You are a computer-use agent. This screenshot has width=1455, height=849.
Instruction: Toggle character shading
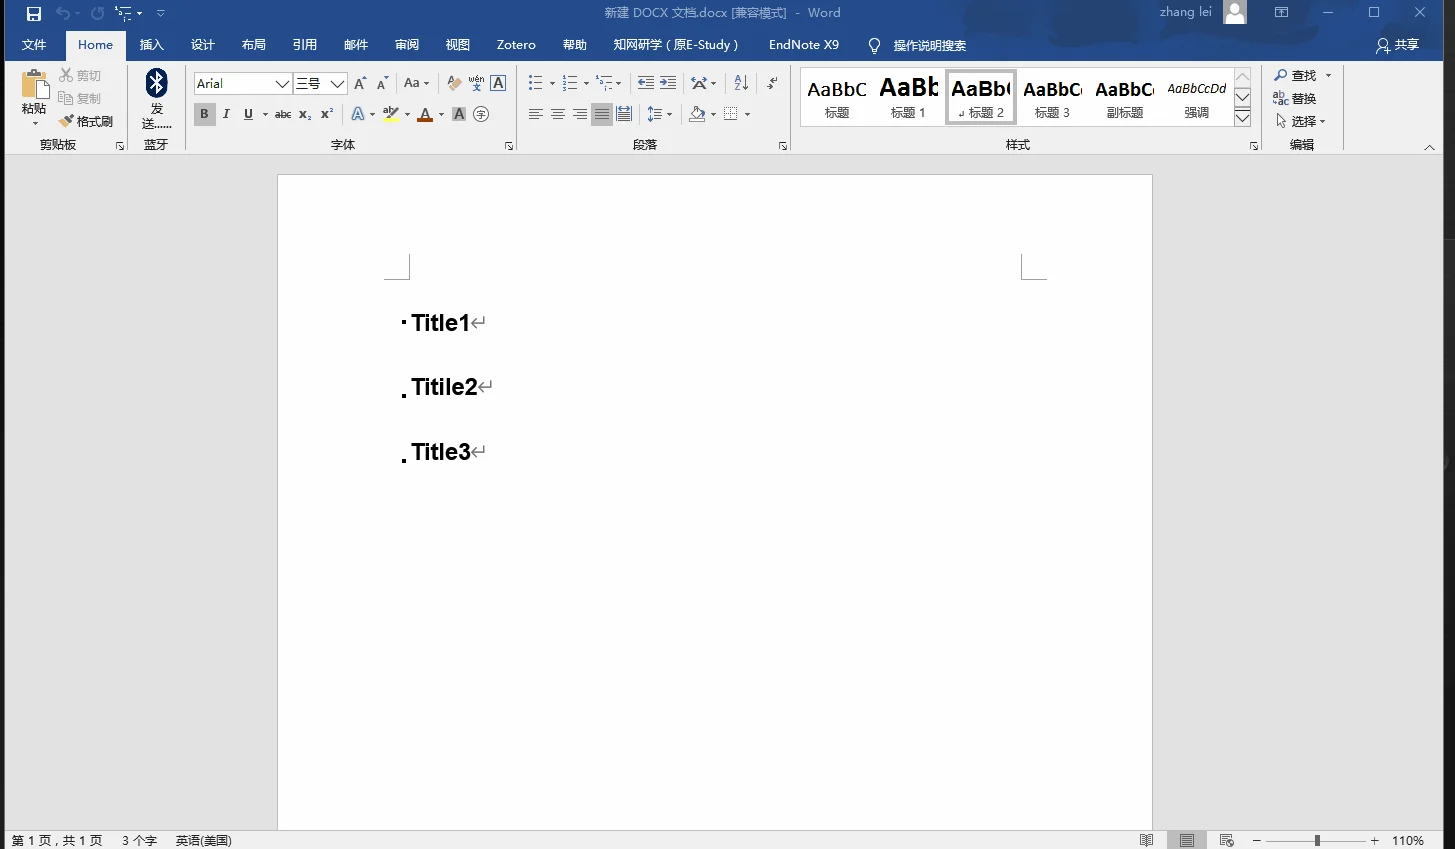459,114
